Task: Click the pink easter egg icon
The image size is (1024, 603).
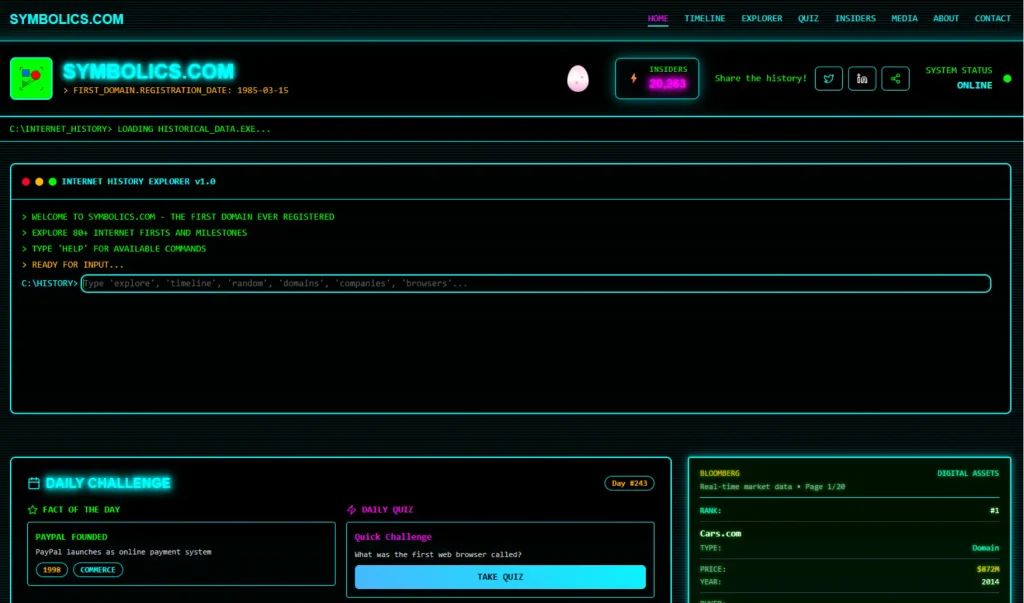Action: [x=577, y=78]
